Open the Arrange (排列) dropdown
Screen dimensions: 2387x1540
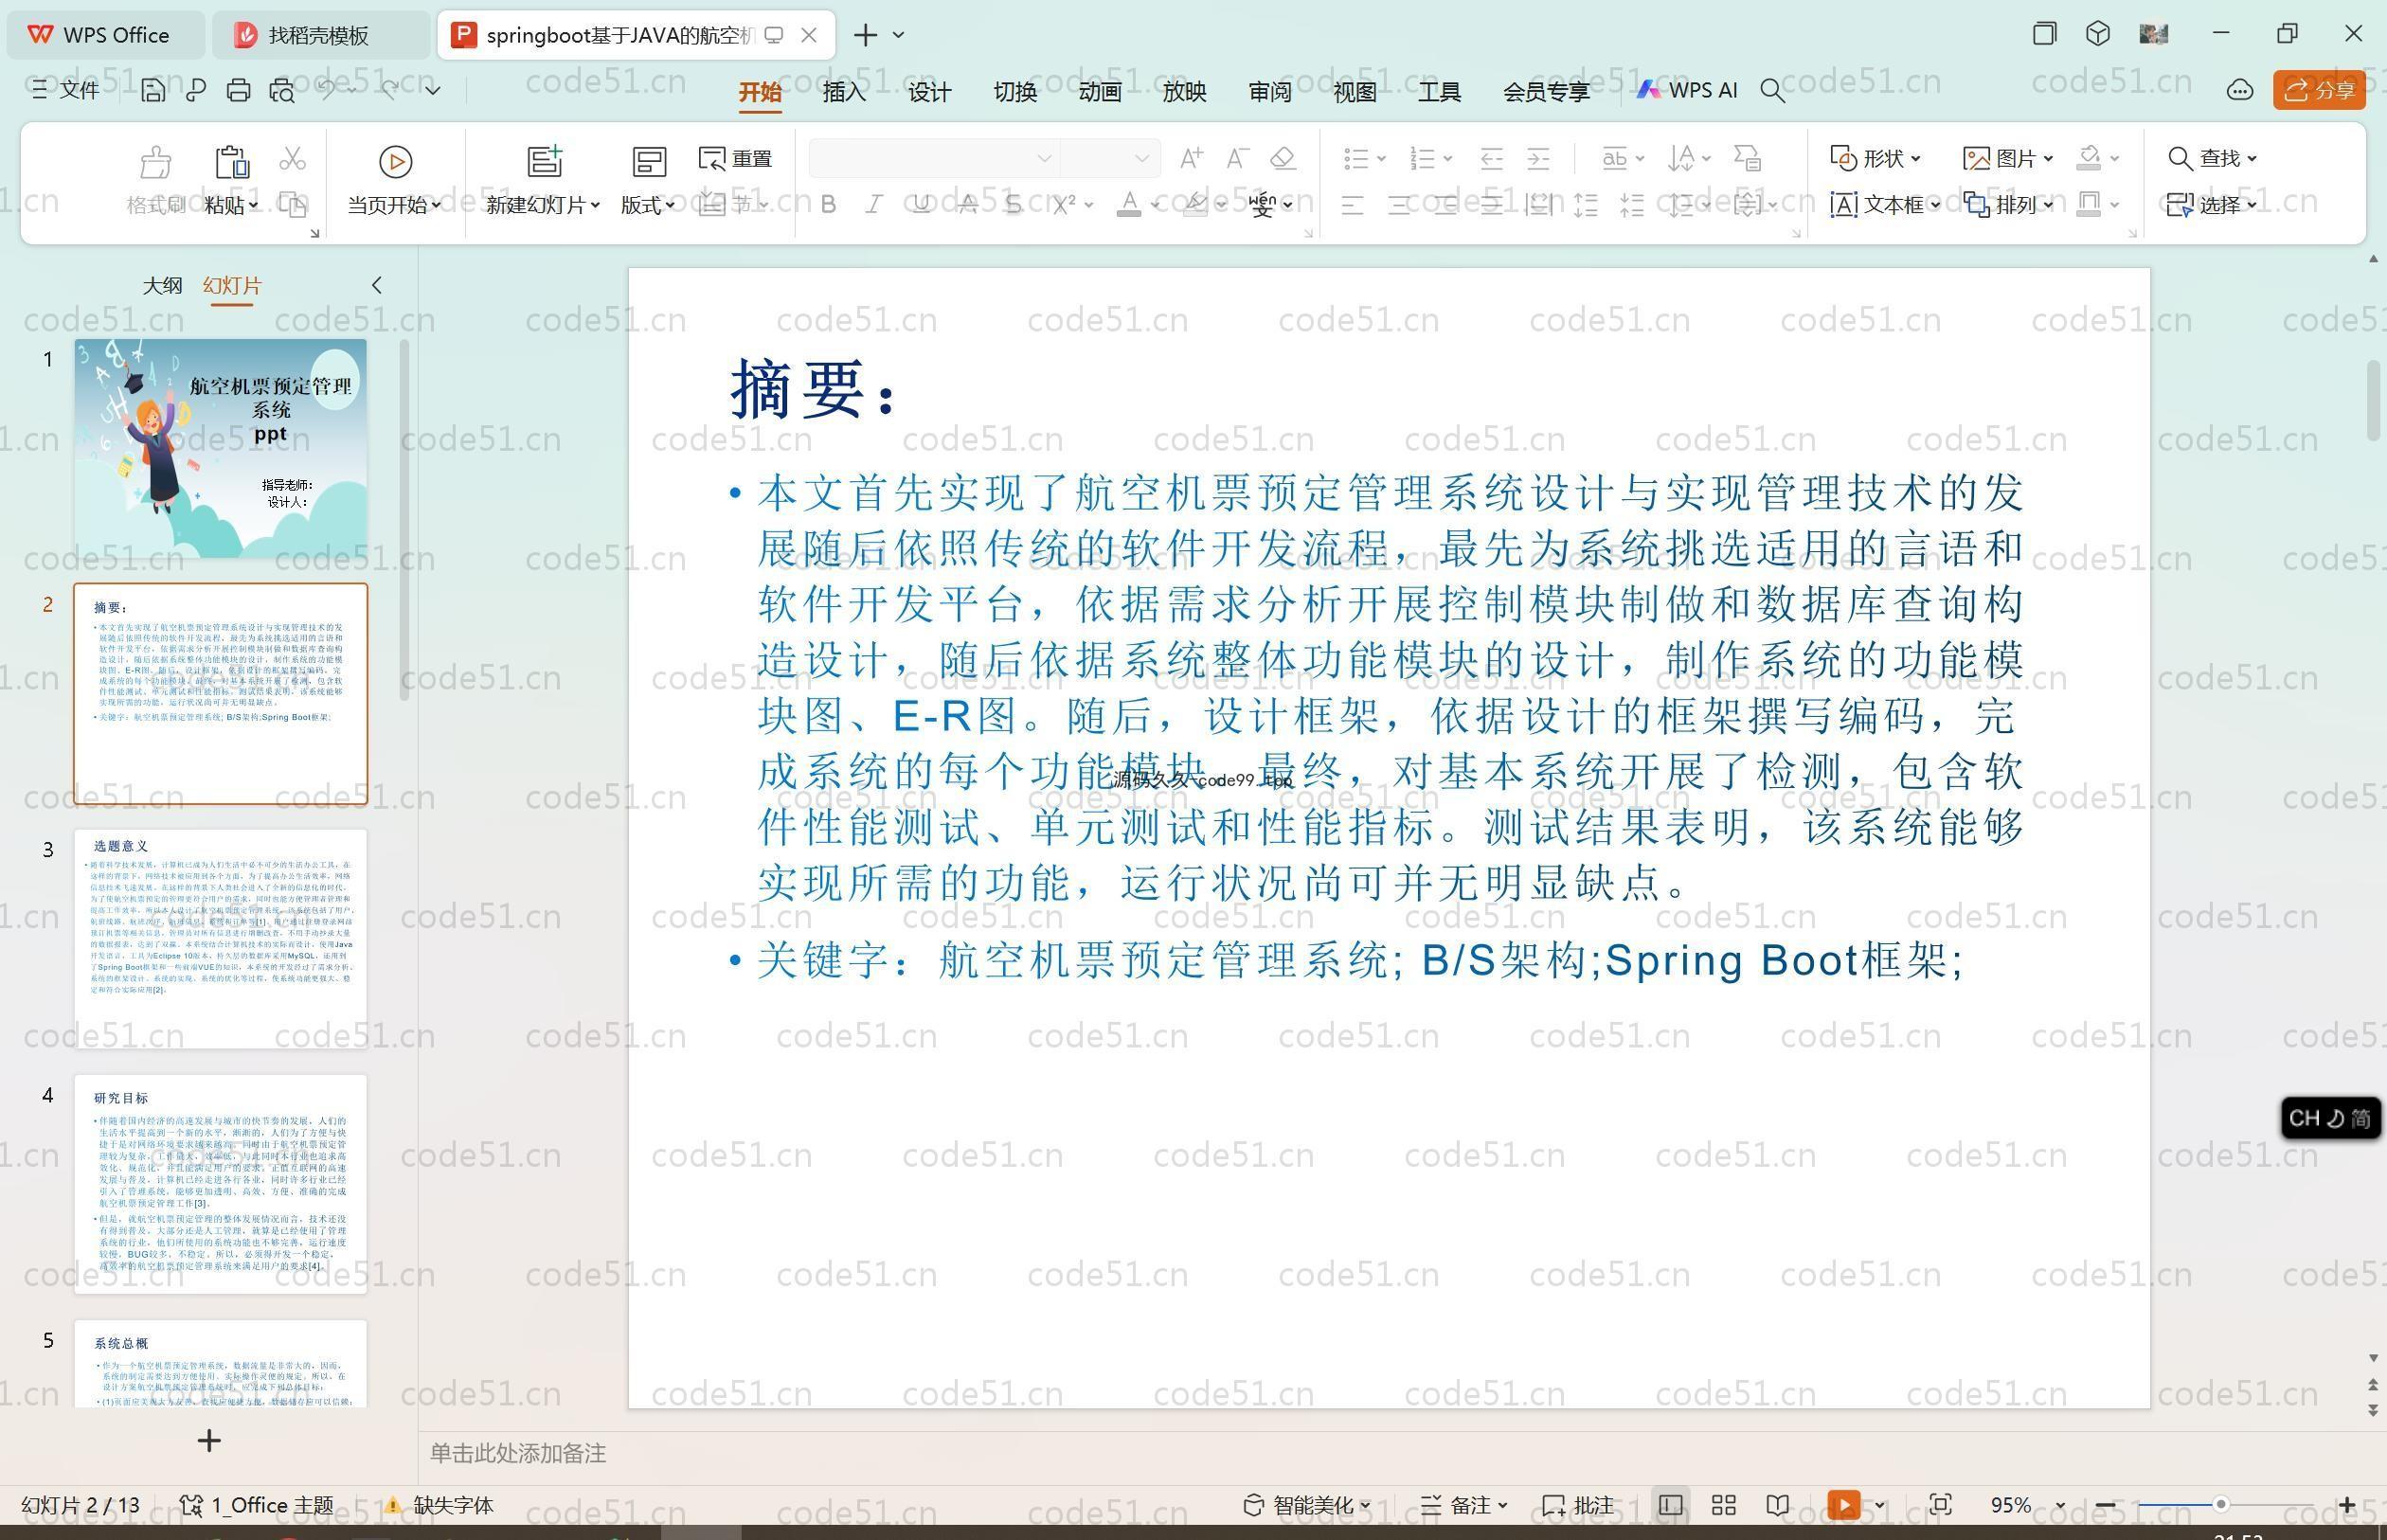[x=2008, y=205]
